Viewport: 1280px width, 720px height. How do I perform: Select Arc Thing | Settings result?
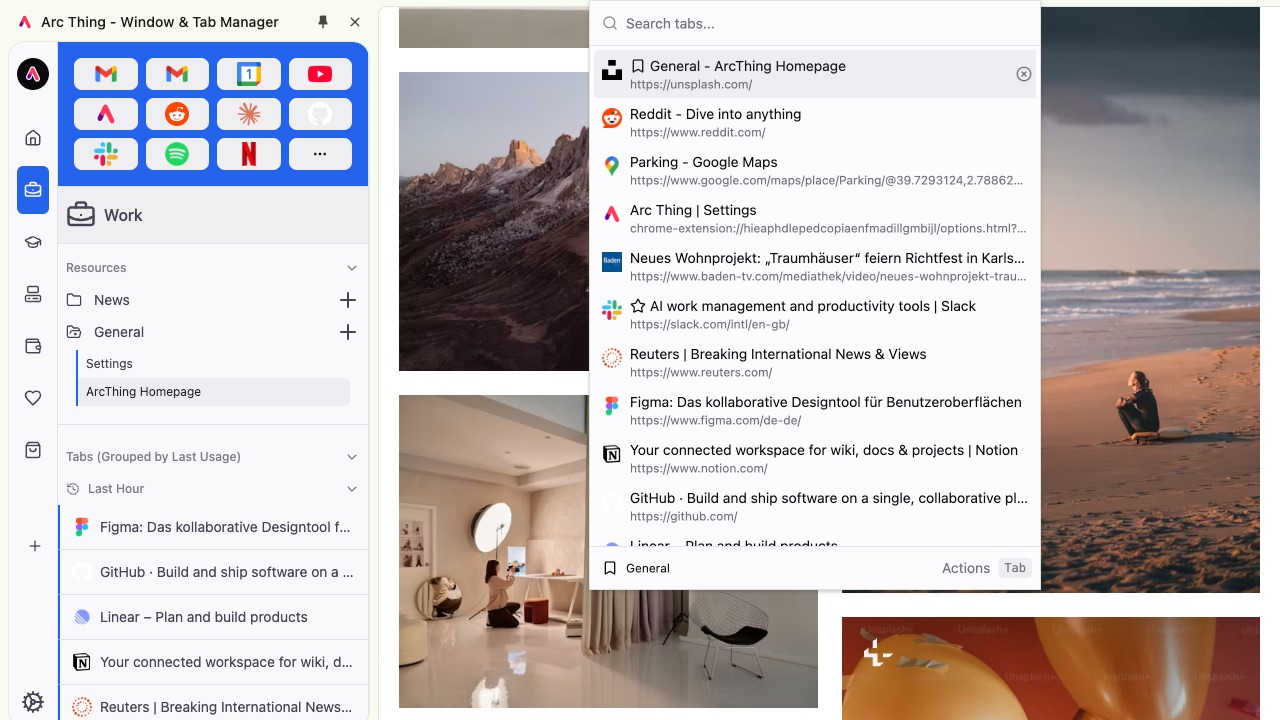[x=815, y=218]
